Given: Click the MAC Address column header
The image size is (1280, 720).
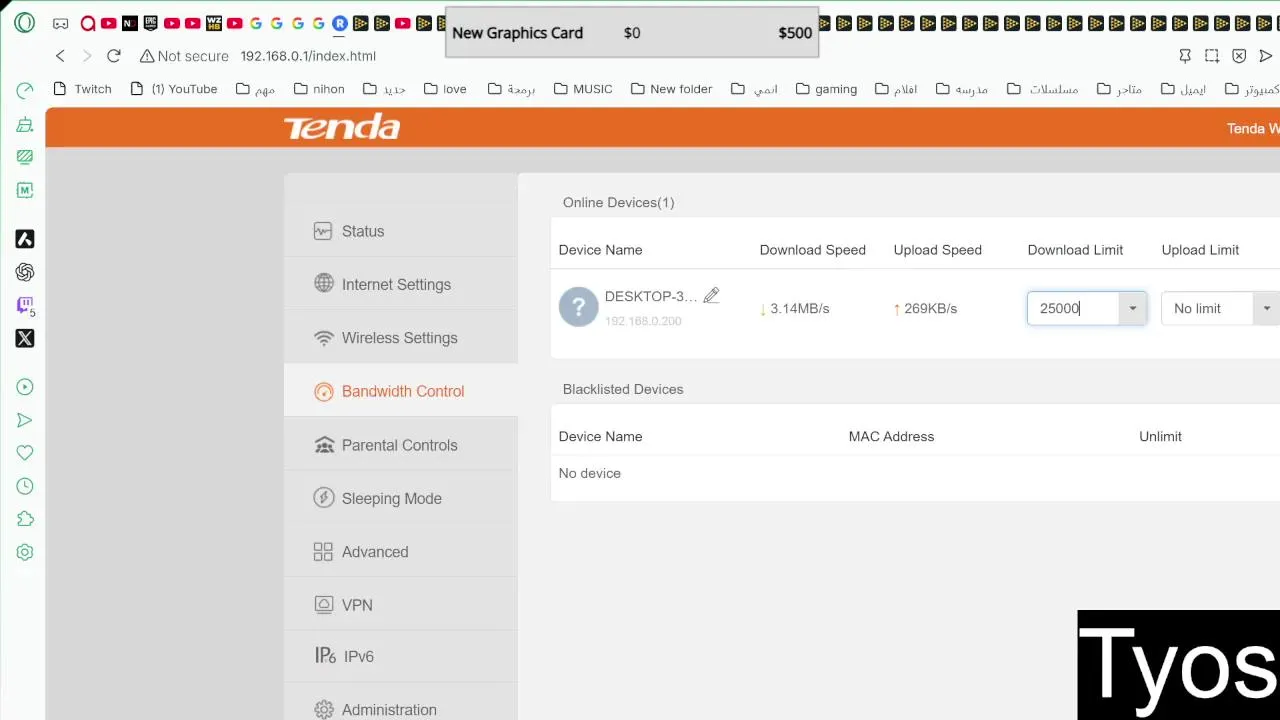Looking at the screenshot, I should click(891, 436).
